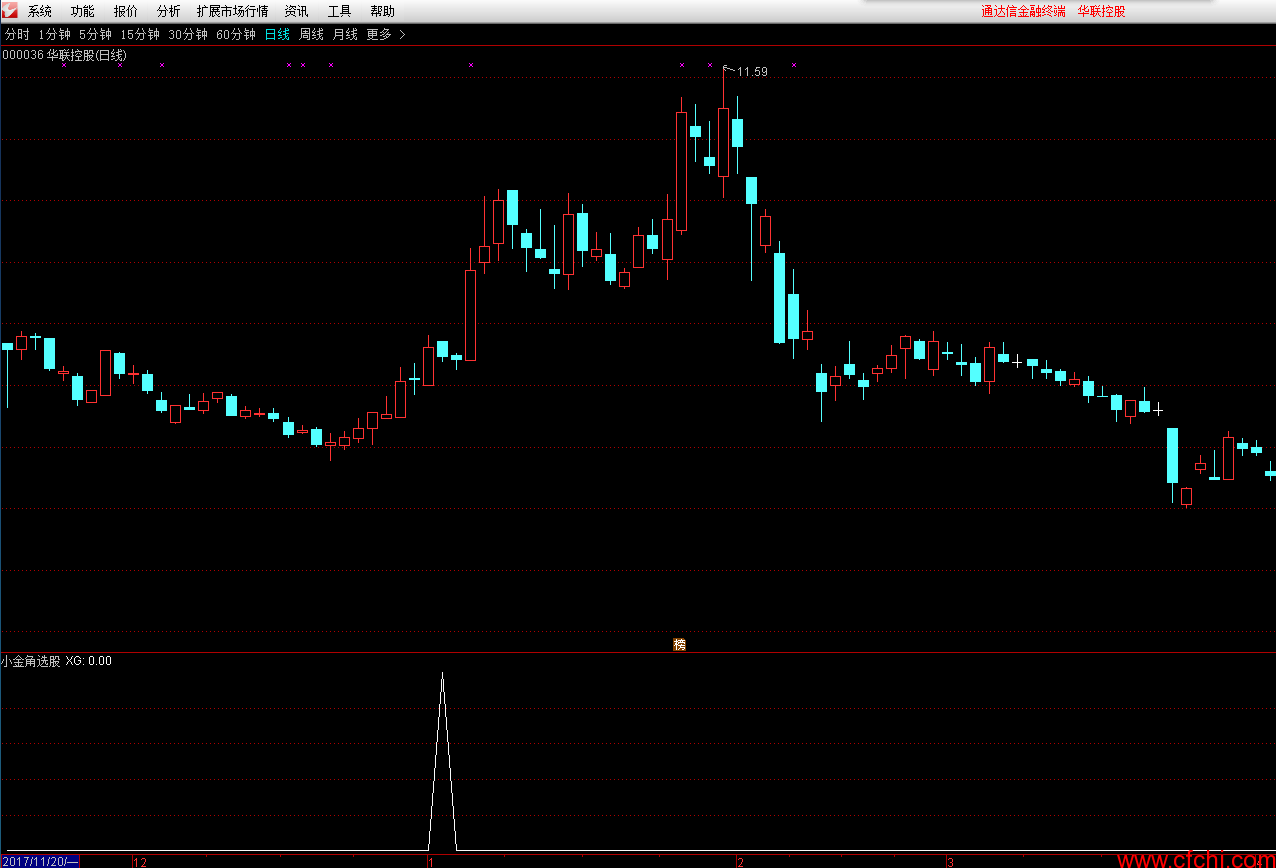Select the 日线 daily period tab
Image resolution: width=1276 pixels, height=868 pixels.
(x=277, y=34)
